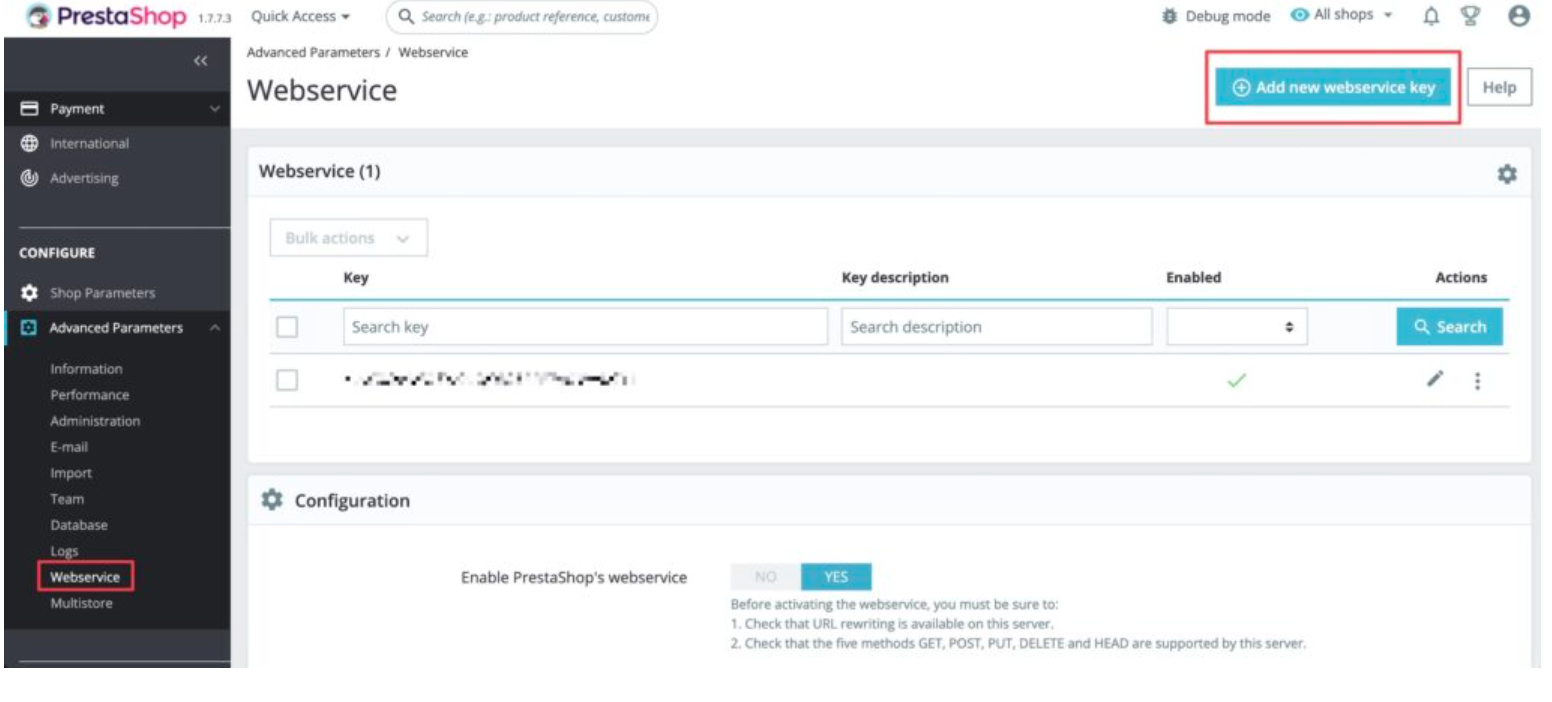Edit the webservice key with pencil icon
The image size is (1552, 702).
(x=1435, y=379)
